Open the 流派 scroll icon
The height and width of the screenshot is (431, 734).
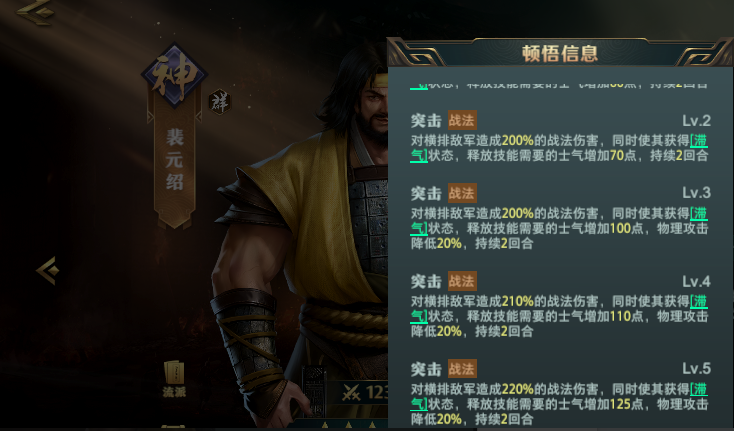coord(174,379)
